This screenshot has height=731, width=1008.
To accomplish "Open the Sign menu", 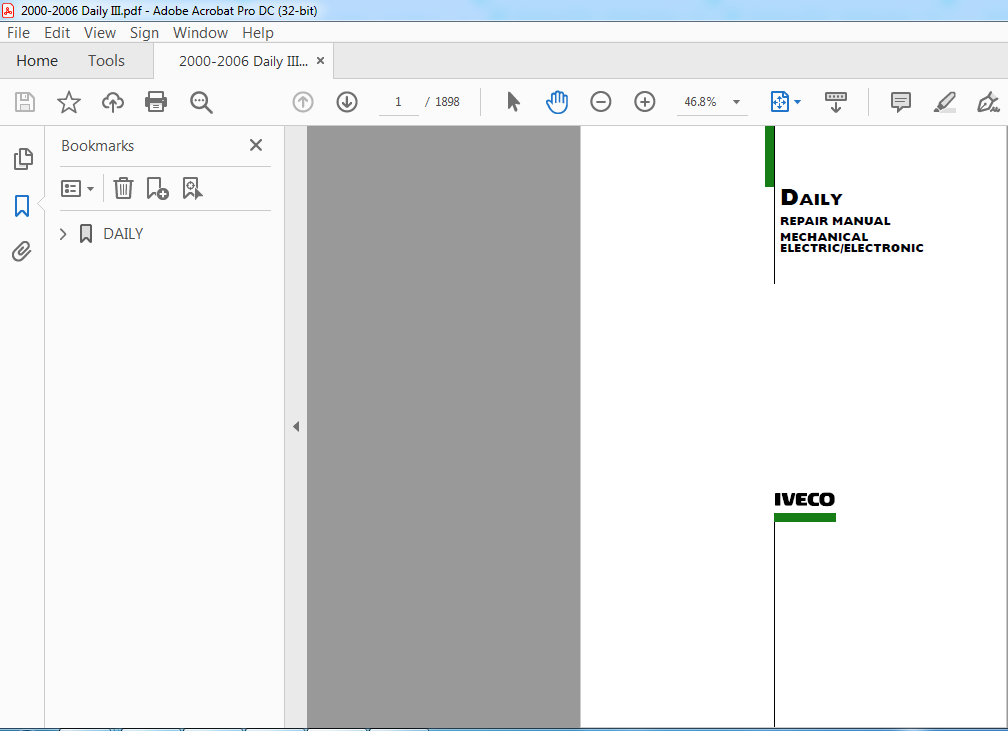I will 144,33.
